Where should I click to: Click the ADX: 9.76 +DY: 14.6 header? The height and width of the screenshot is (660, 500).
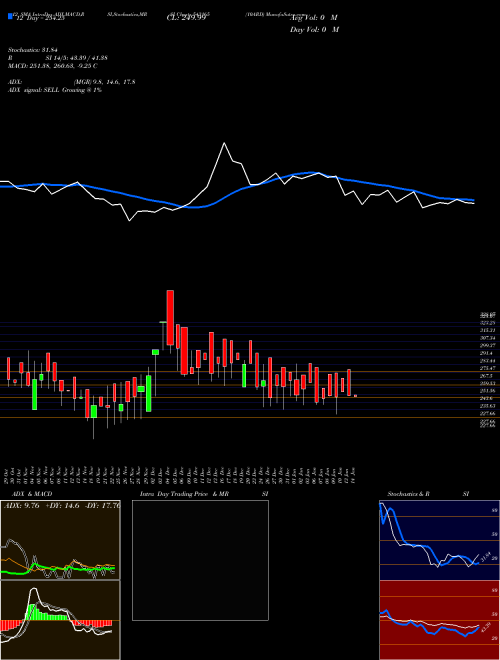click(x=62, y=506)
